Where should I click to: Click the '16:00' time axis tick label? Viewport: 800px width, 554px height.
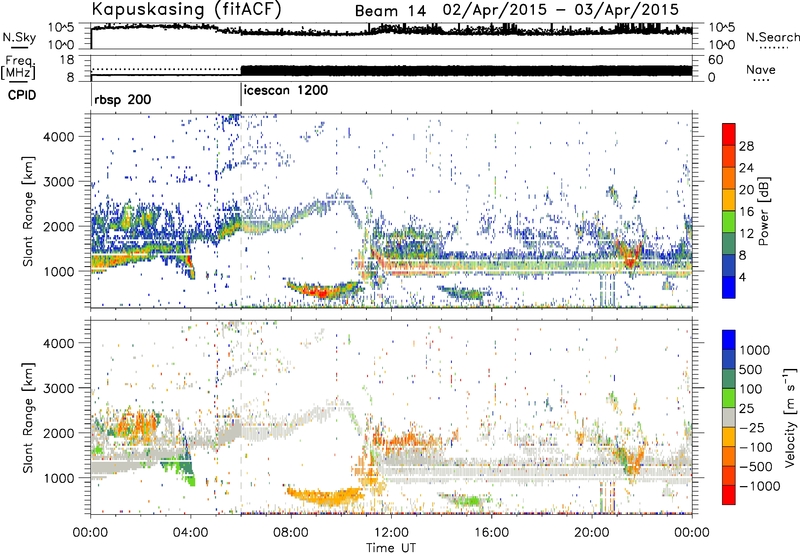coord(491,533)
